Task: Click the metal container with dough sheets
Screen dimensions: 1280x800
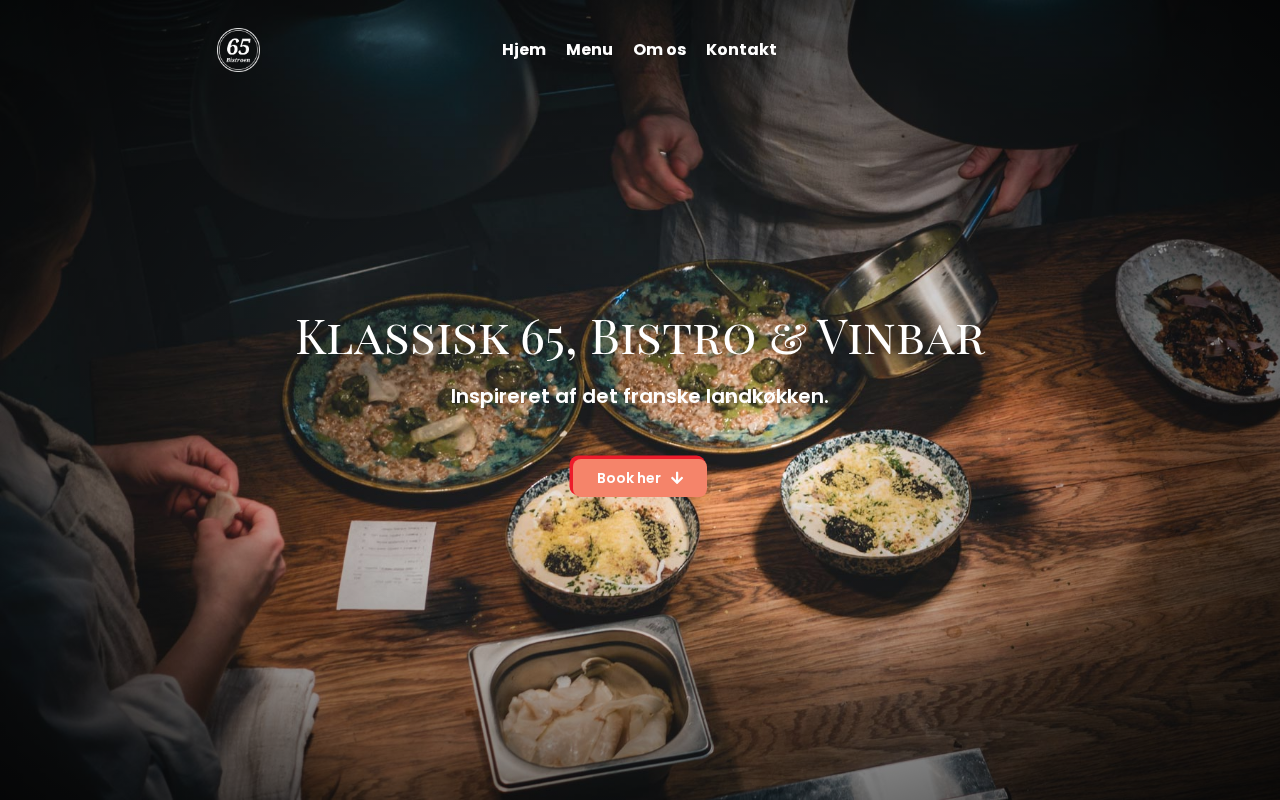Action: click(591, 700)
